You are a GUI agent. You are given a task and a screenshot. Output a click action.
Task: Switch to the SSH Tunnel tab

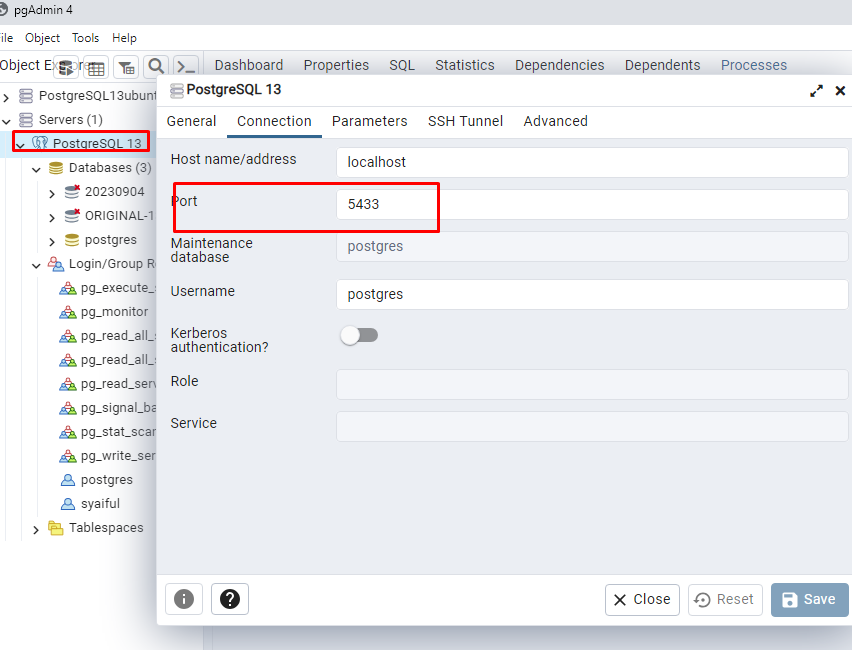(x=465, y=121)
